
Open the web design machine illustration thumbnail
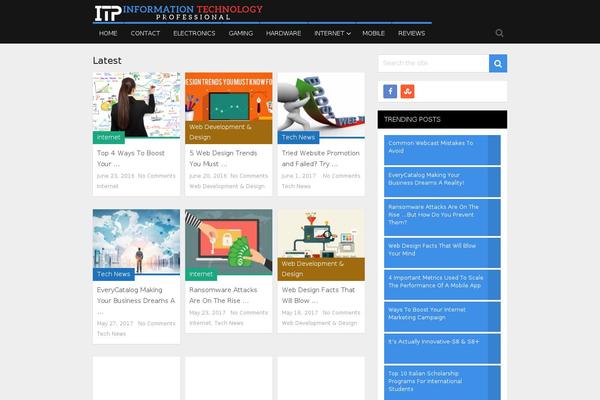[x=321, y=234]
